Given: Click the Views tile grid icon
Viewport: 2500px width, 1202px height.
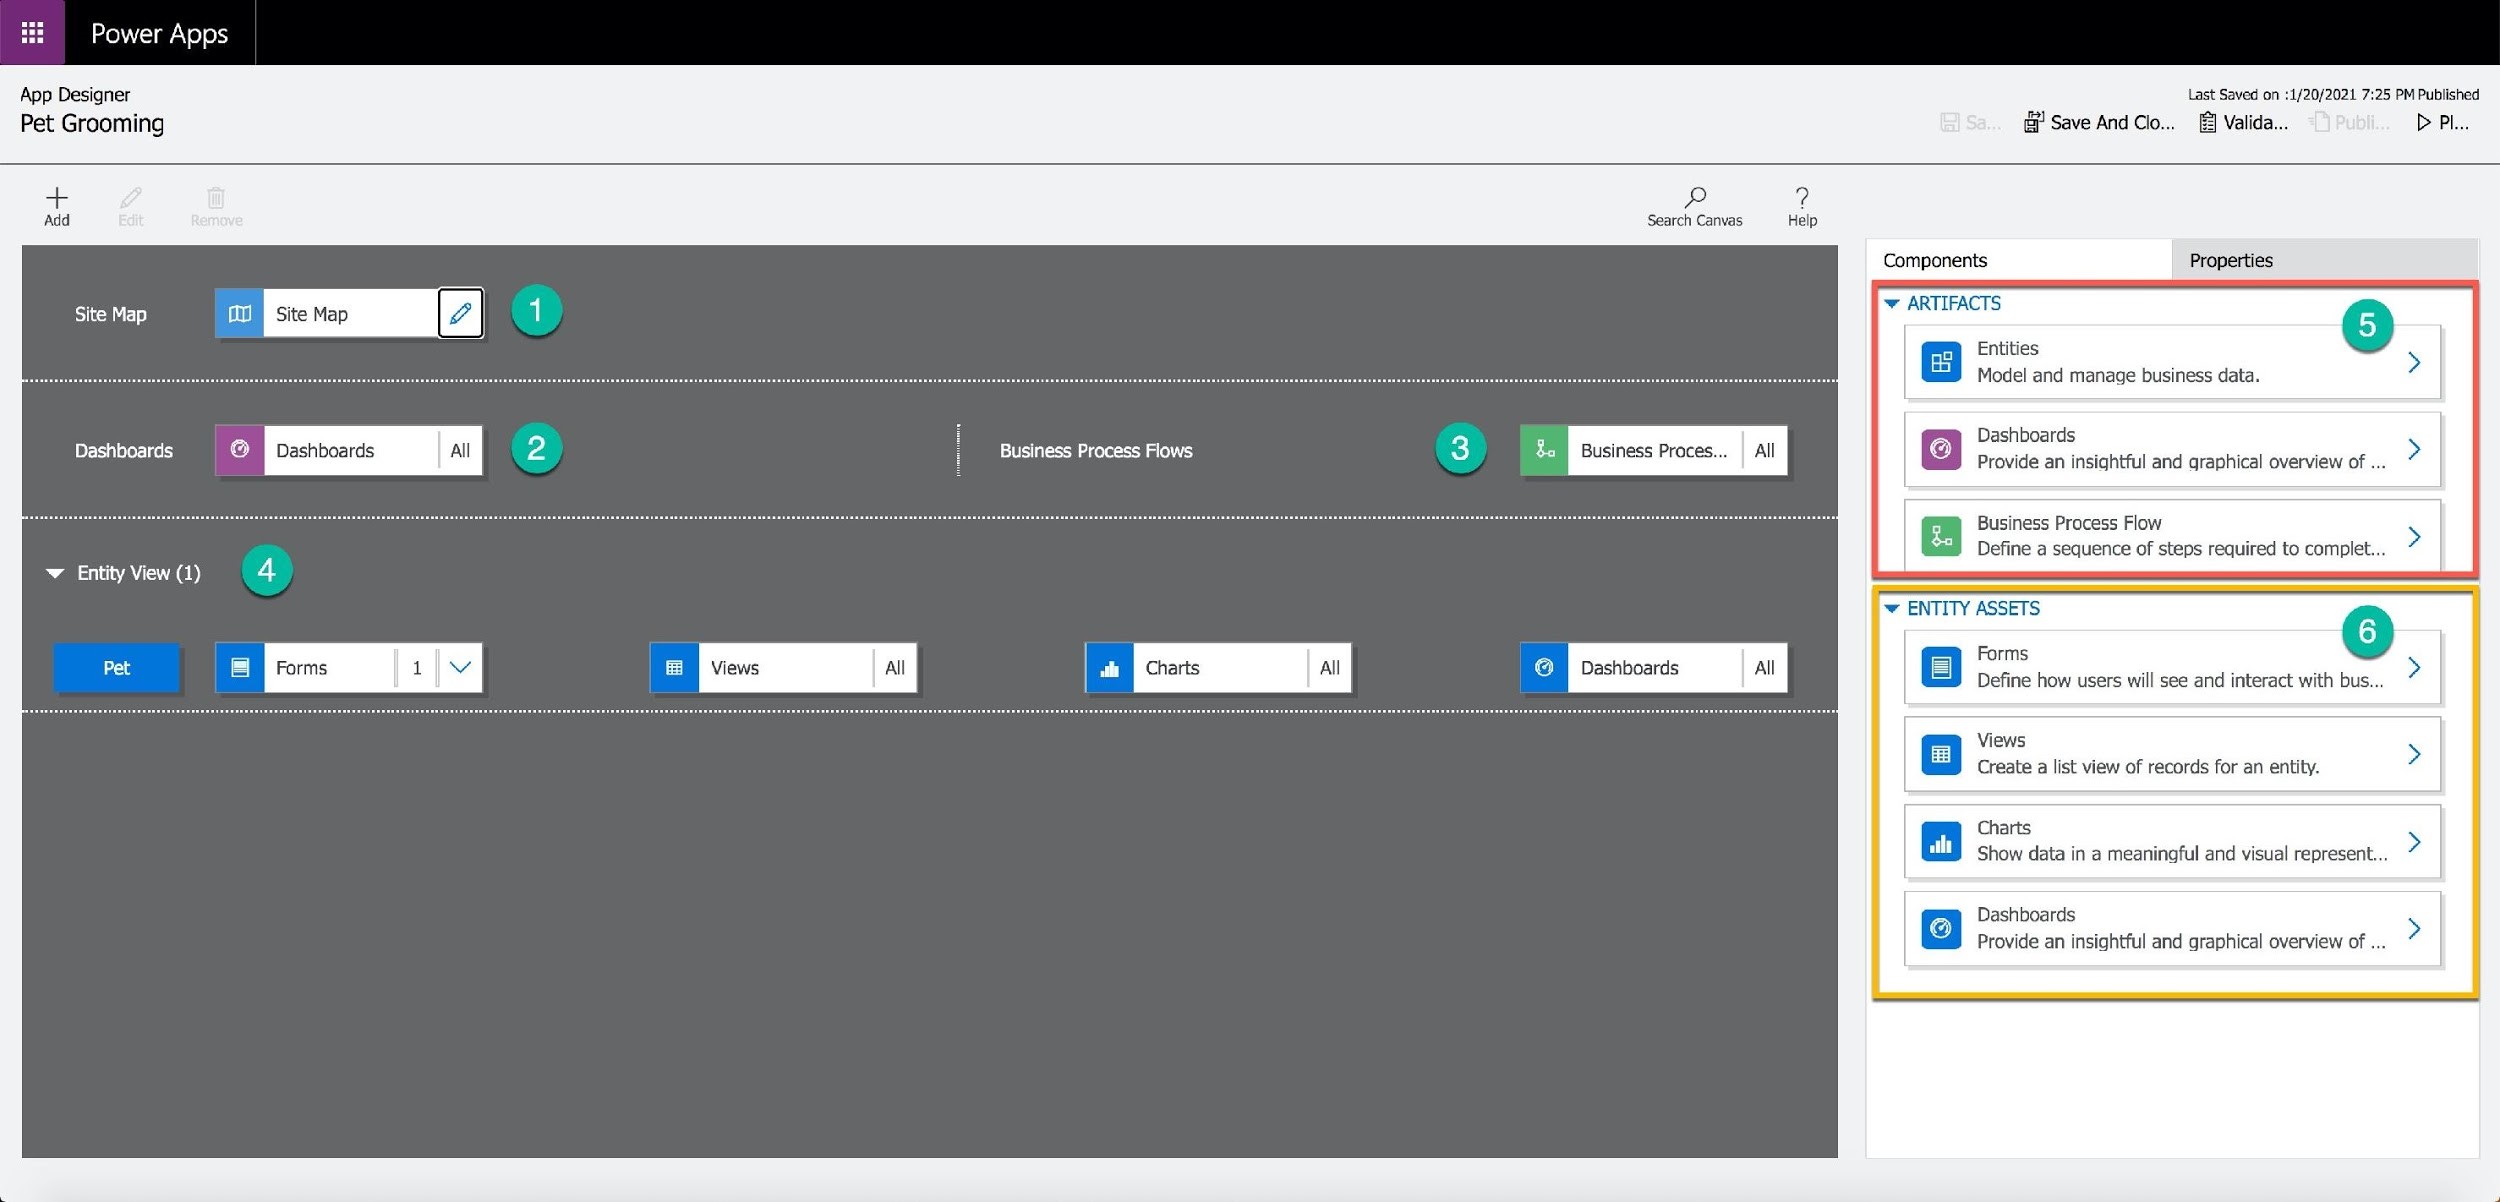Looking at the screenshot, I should coord(674,667).
